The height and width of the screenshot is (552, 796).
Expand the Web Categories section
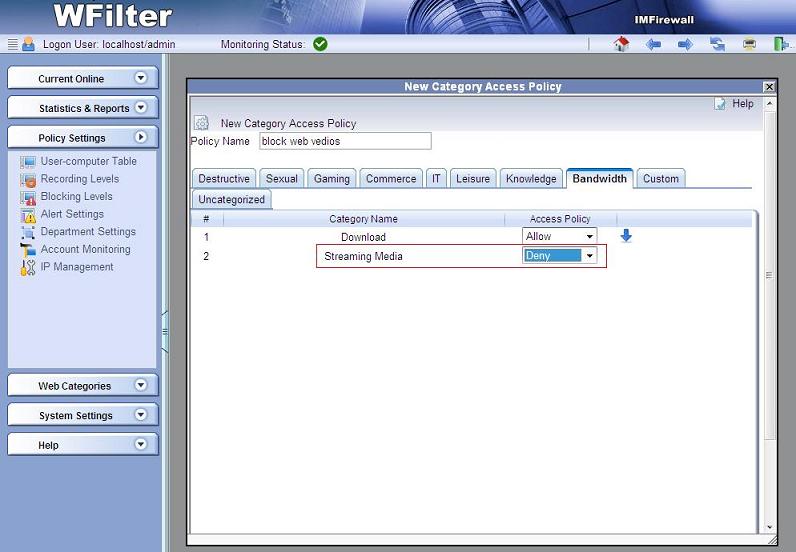tap(141, 385)
